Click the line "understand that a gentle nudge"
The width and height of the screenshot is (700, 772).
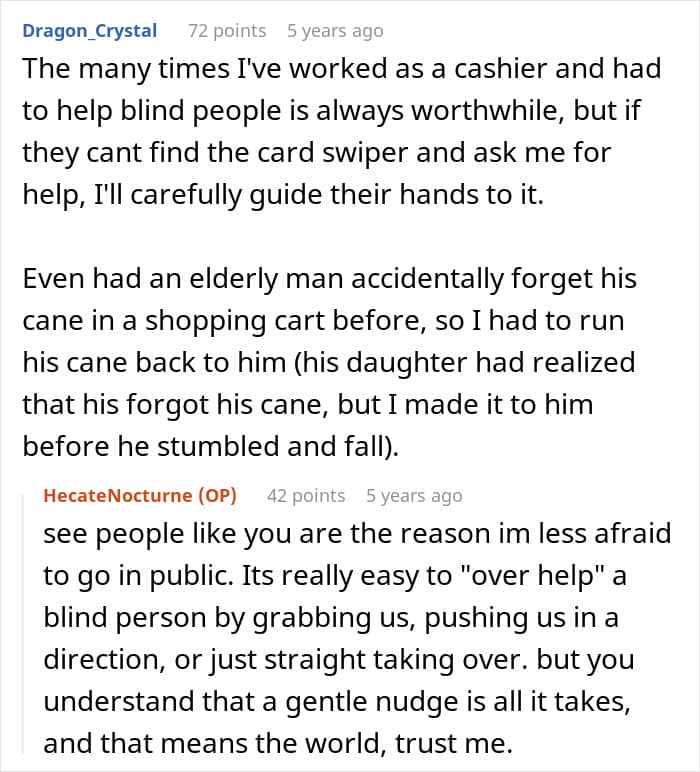point(337,702)
